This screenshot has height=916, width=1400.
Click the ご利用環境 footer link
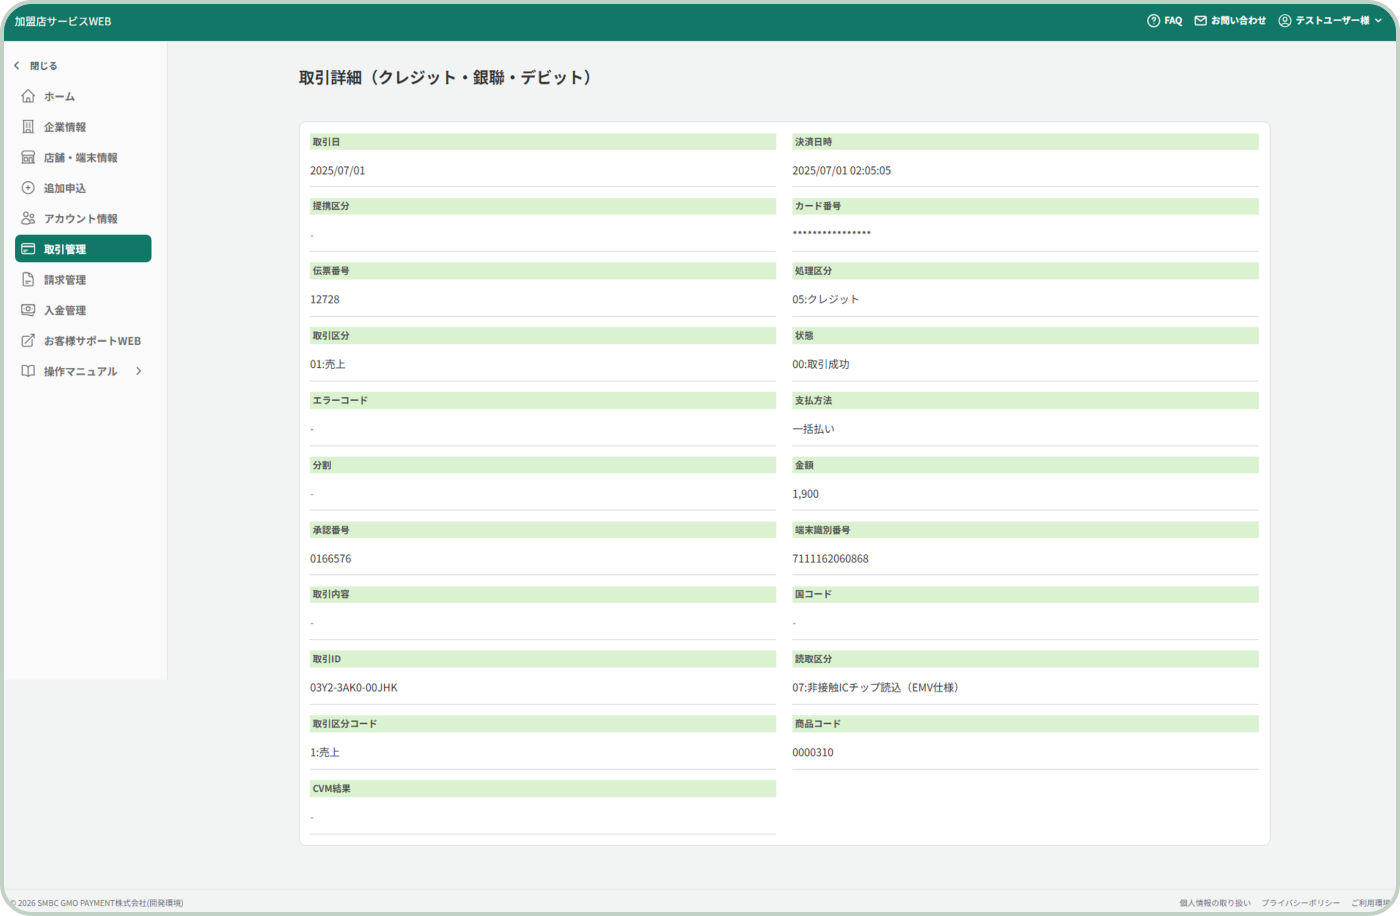tap(1373, 902)
